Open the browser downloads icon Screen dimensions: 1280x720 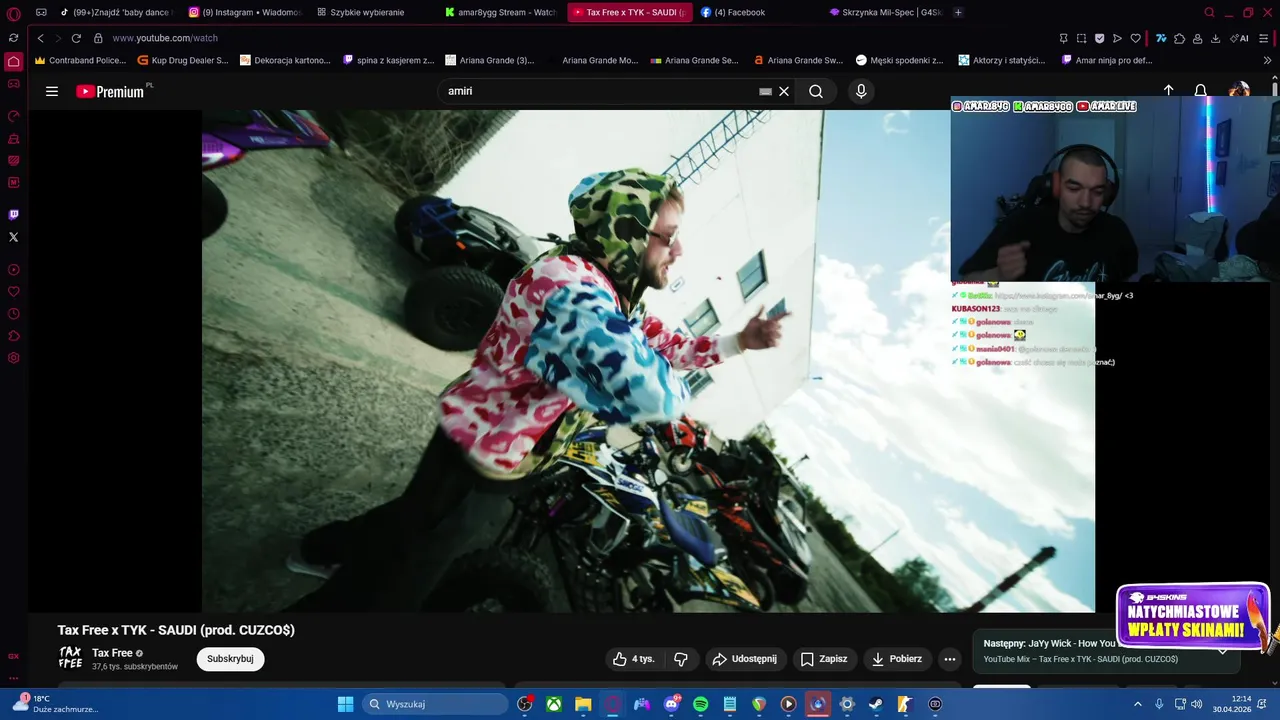1215,38
